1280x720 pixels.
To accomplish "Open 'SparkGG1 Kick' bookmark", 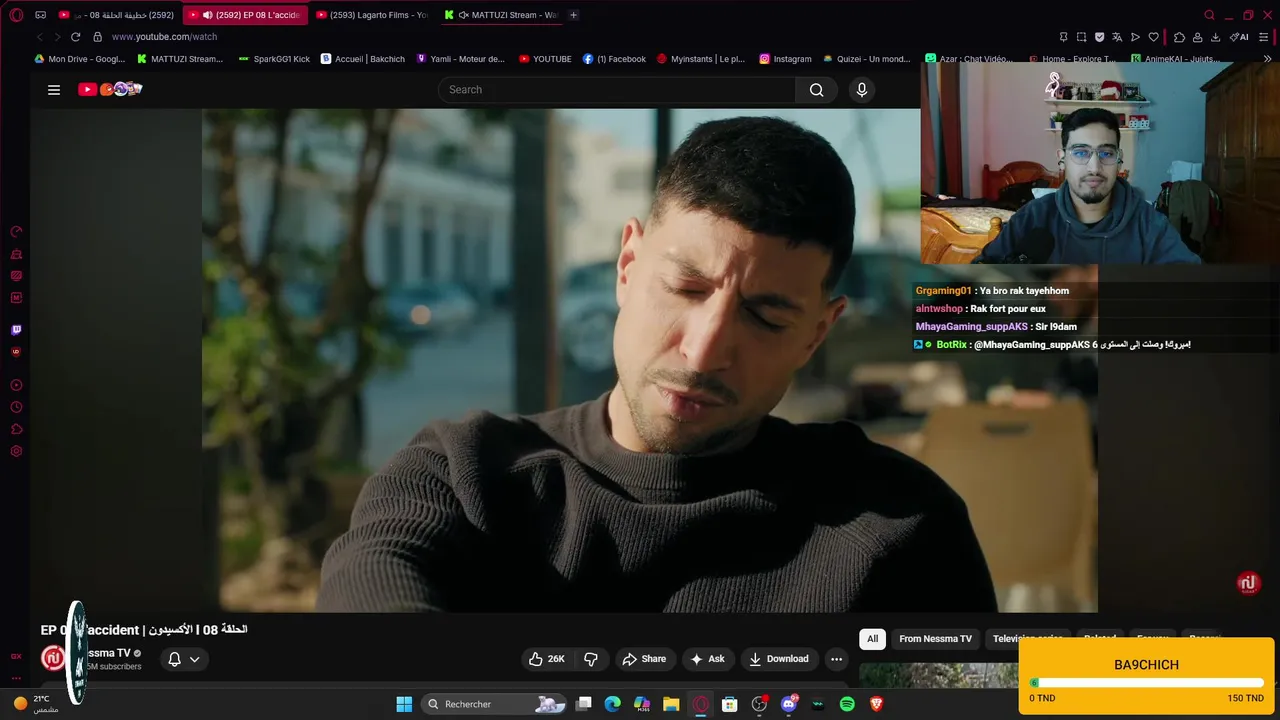I will coord(274,59).
